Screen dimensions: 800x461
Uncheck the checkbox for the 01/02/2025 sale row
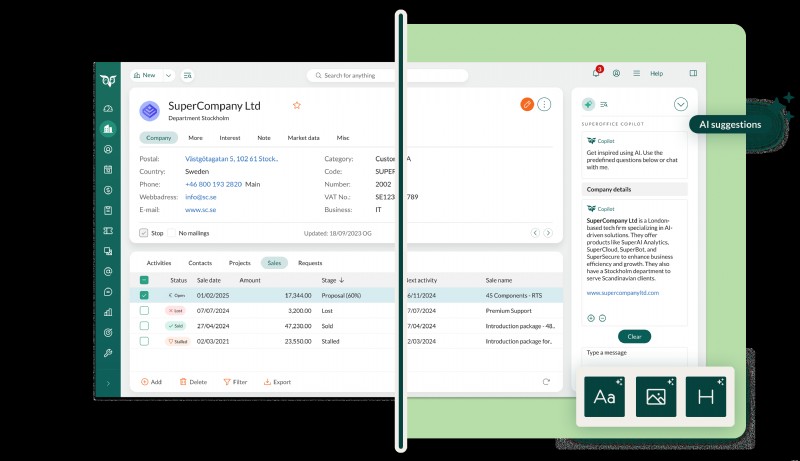coord(144,295)
